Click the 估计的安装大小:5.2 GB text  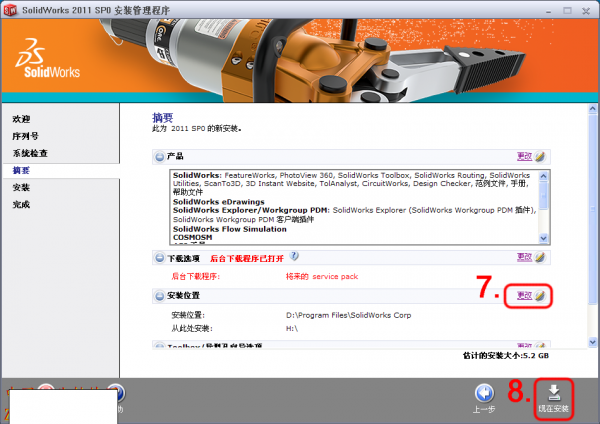point(506,356)
